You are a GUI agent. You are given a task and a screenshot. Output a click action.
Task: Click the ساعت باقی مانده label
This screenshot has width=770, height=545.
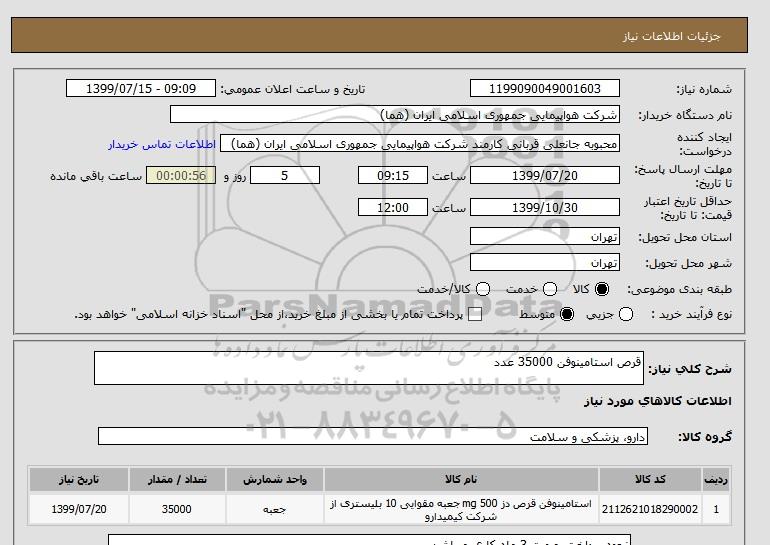96,176
